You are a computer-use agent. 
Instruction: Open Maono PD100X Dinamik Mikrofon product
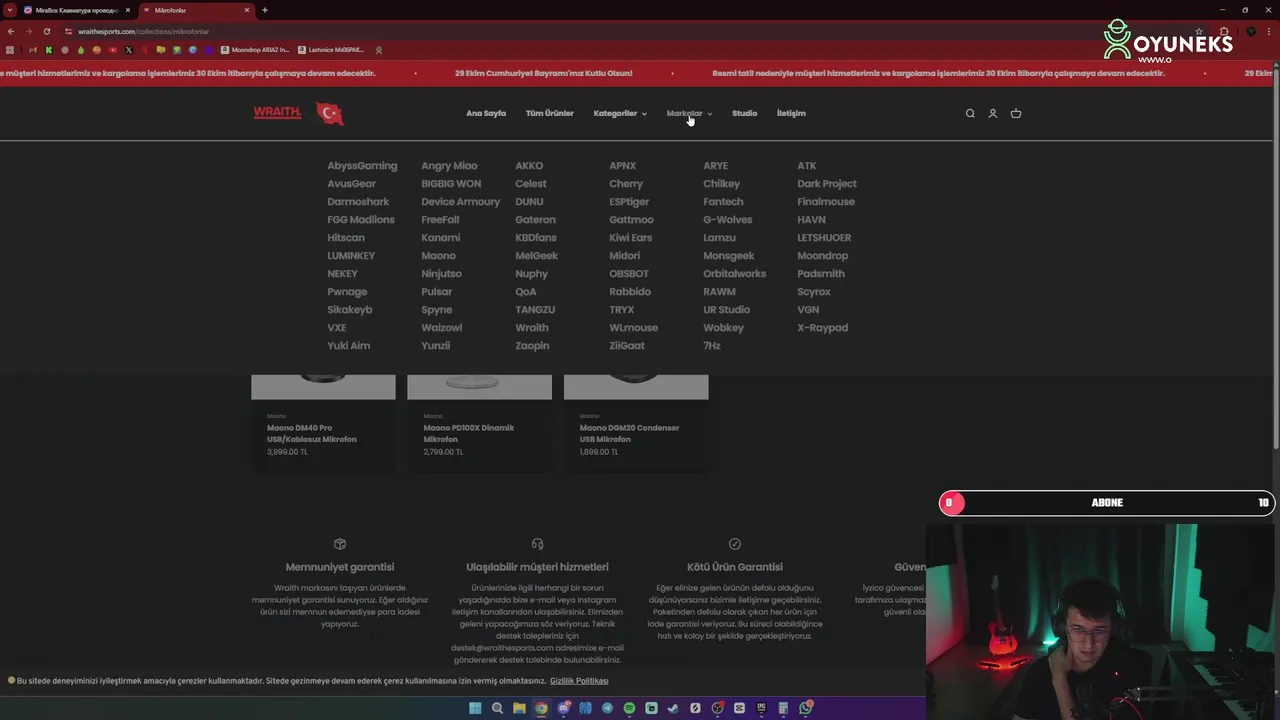point(468,433)
